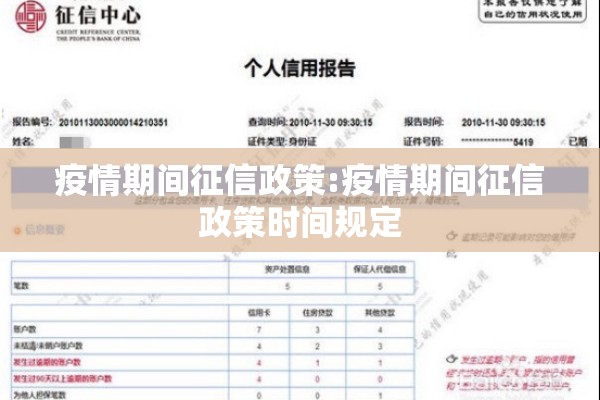Click the 已婚 marital status text
The width and height of the screenshot is (600, 400).
point(578,142)
